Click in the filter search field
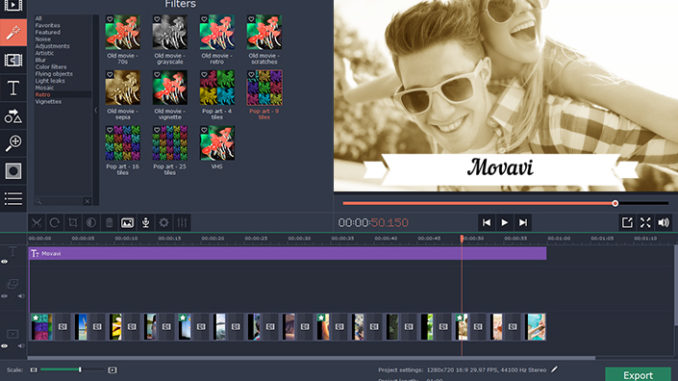 pyautogui.click(x=61, y=201)
